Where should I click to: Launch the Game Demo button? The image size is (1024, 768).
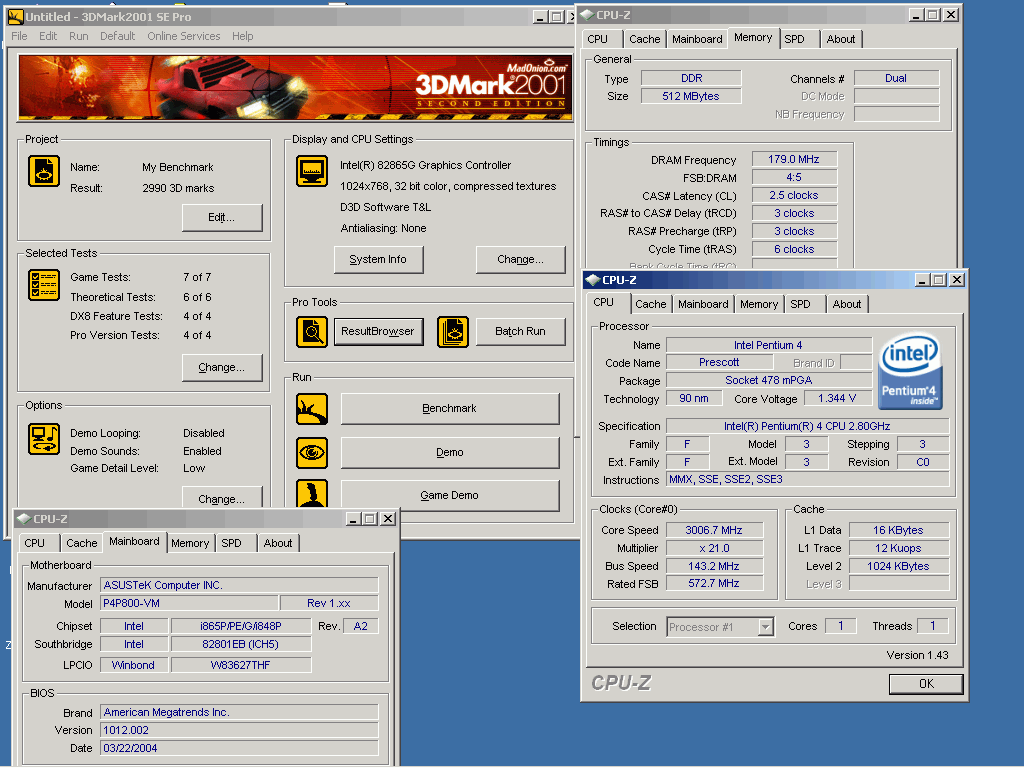coord(450,495)
